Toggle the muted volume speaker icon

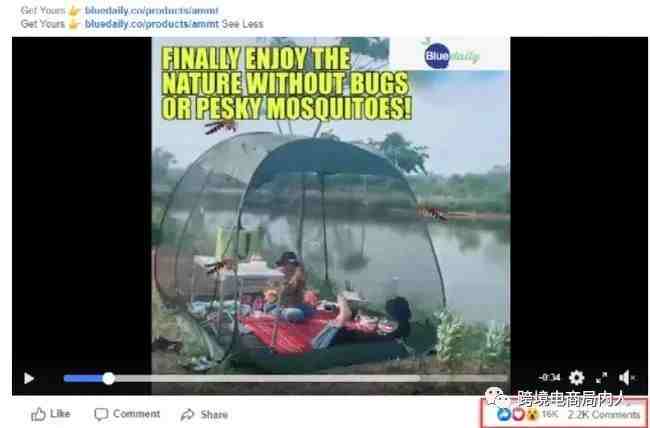pyautogui.click(x=627, y=378)
